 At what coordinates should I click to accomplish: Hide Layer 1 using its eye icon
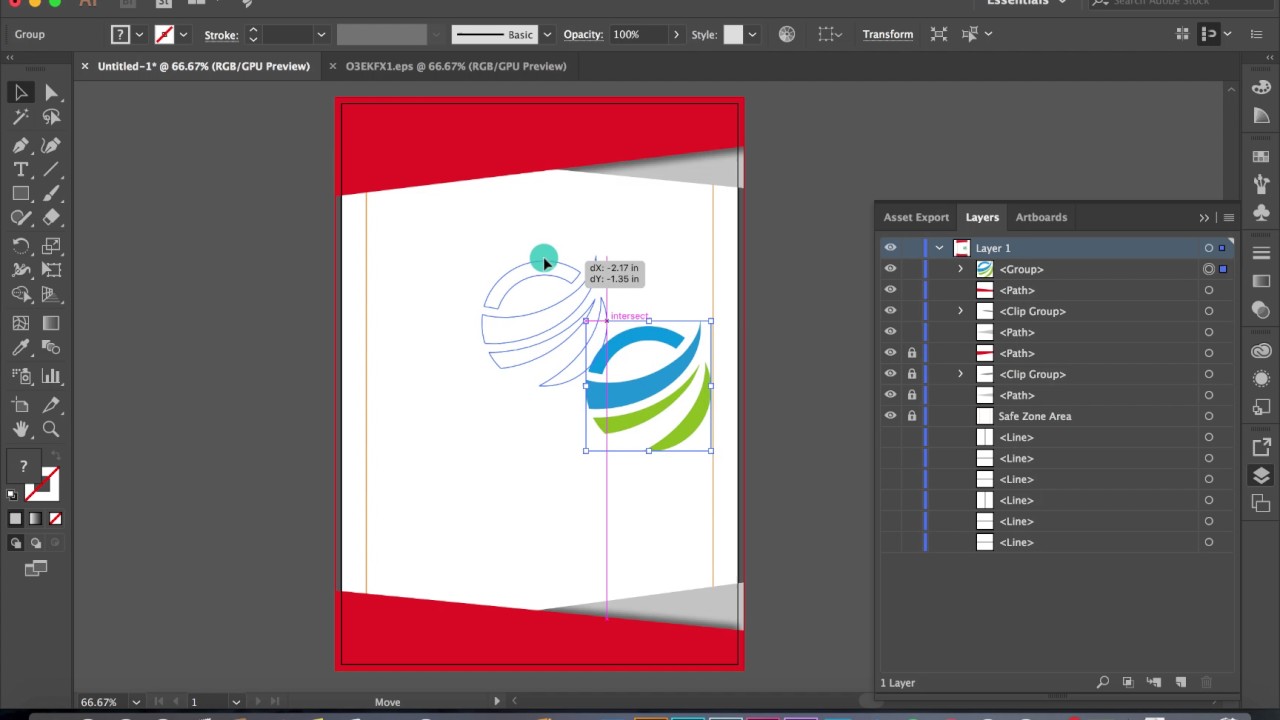[890, 248]
